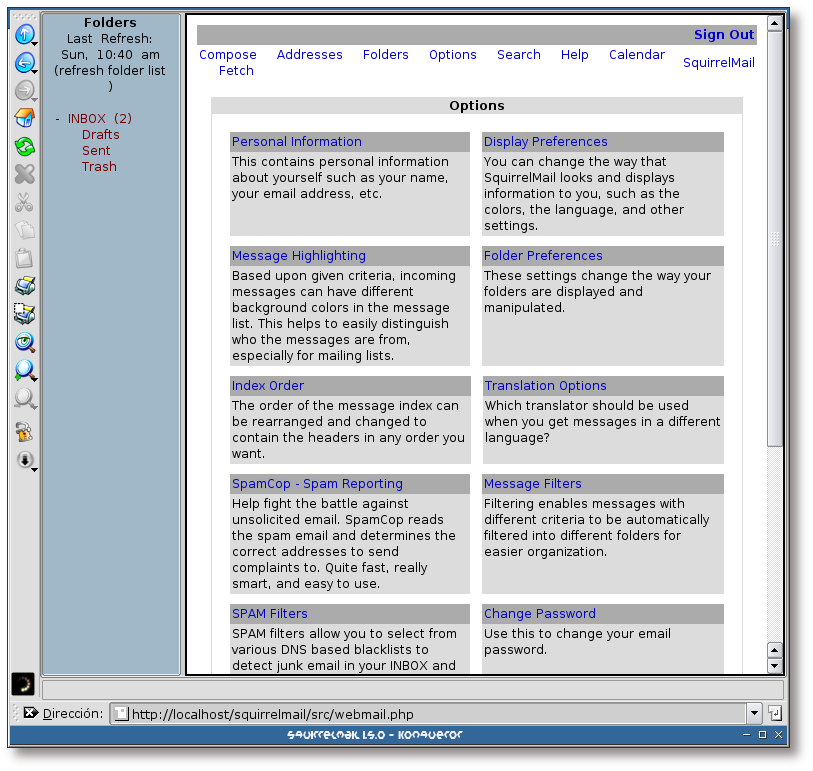Click the scroll down arrow of the page scrollbar
Viewport: 813px width, 771px height.
click(x=774, y=666)
